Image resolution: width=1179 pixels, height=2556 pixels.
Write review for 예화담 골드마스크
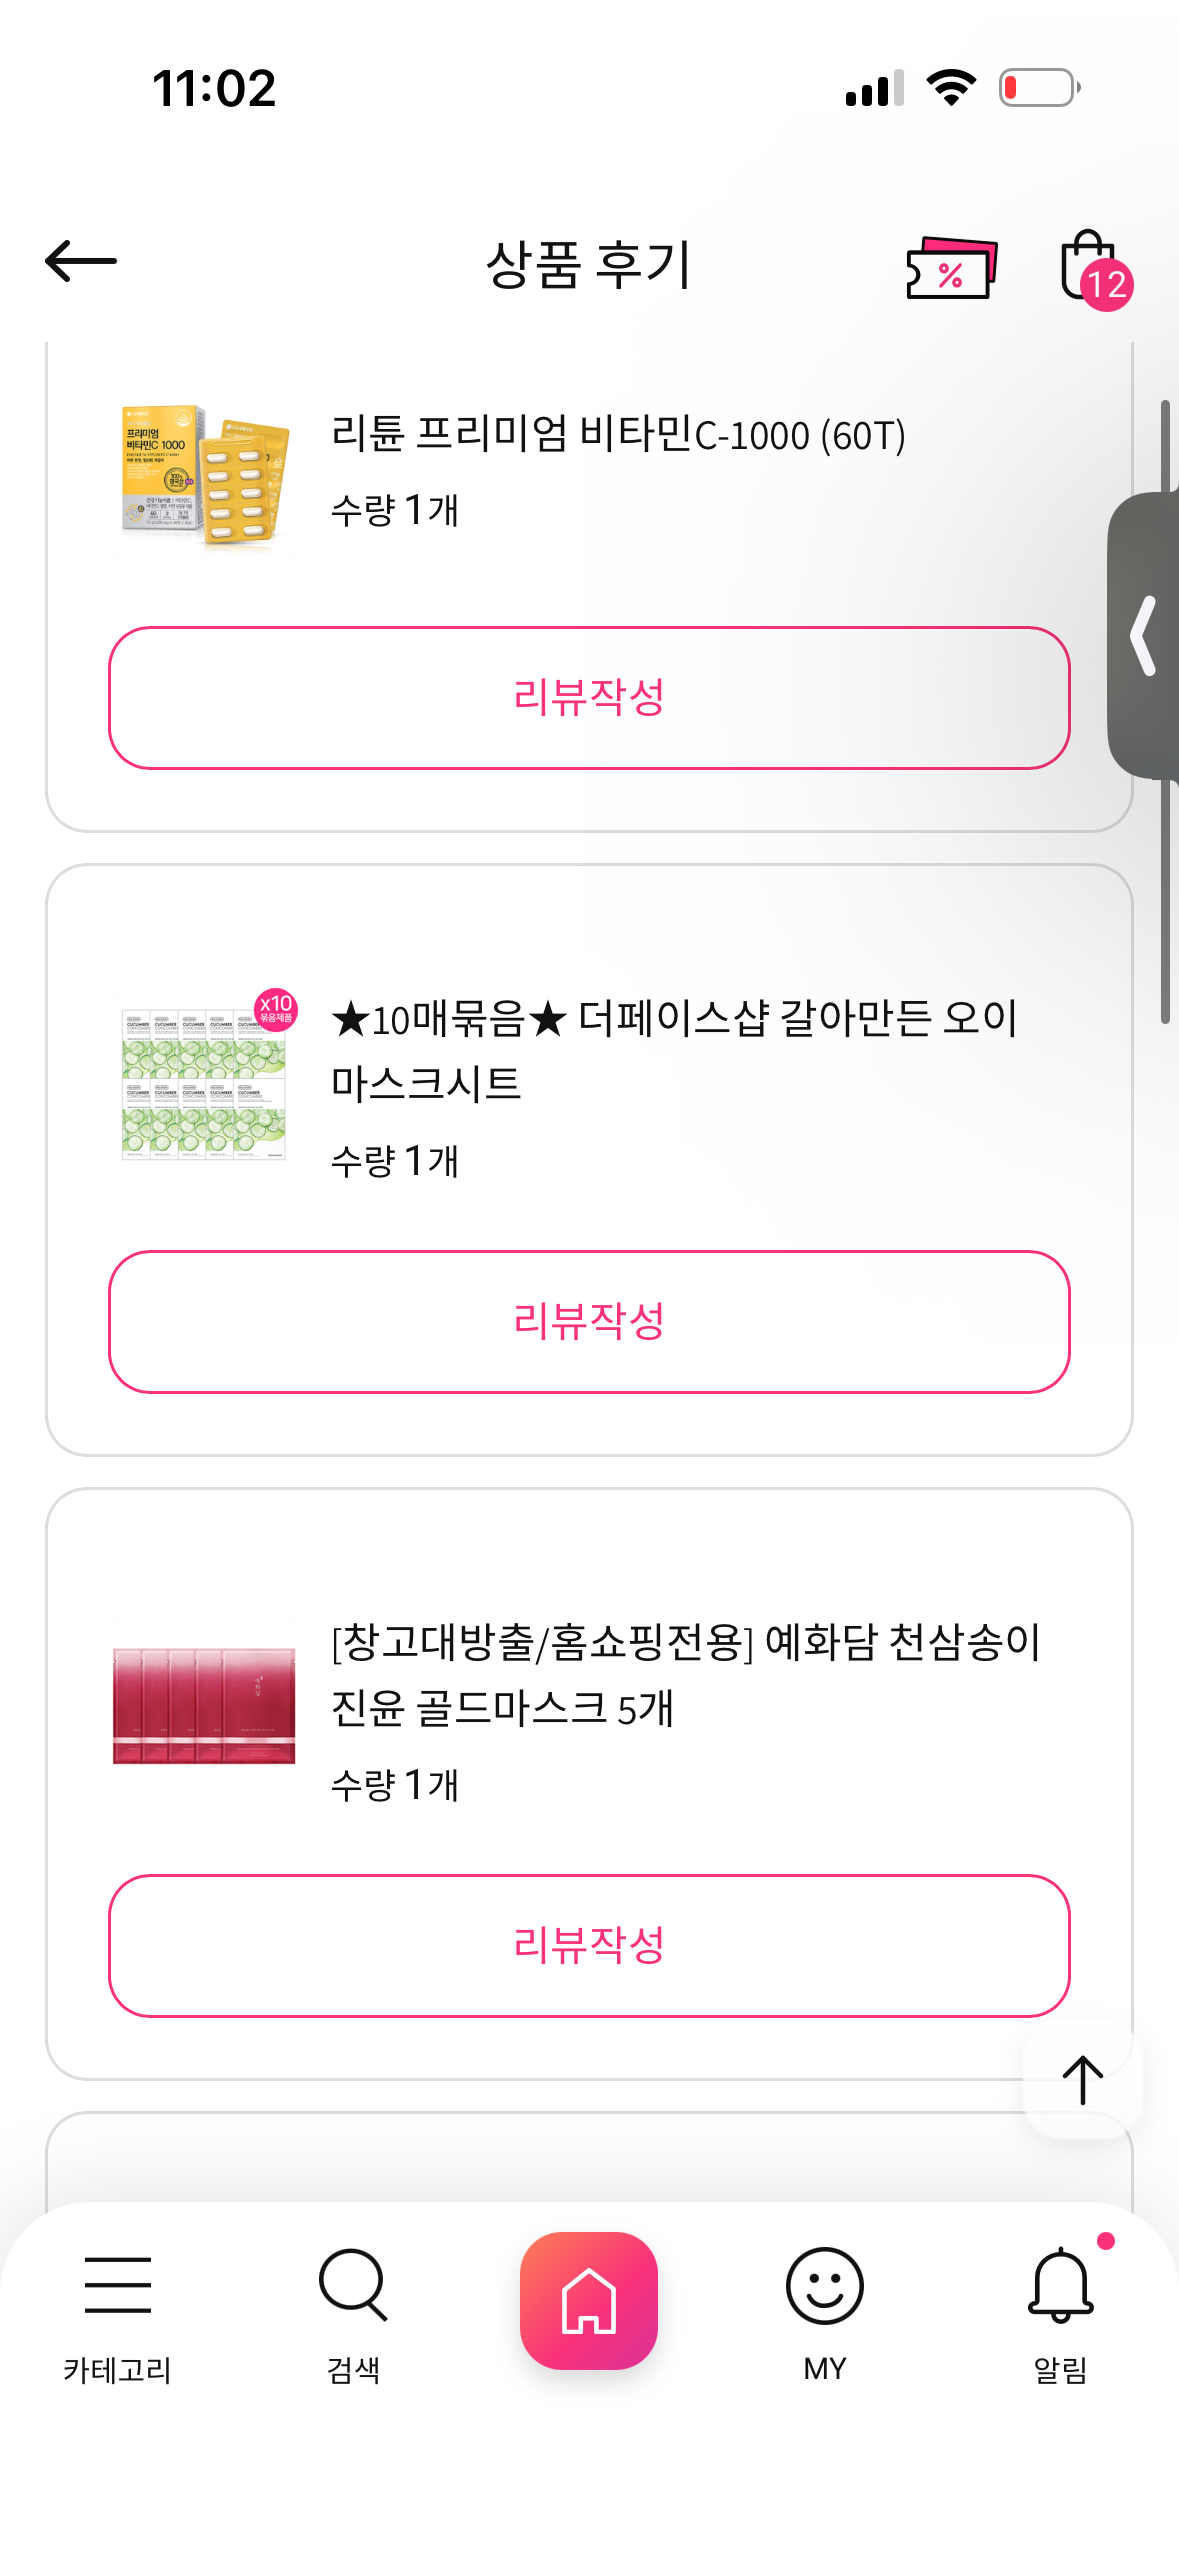(589, 1946)
